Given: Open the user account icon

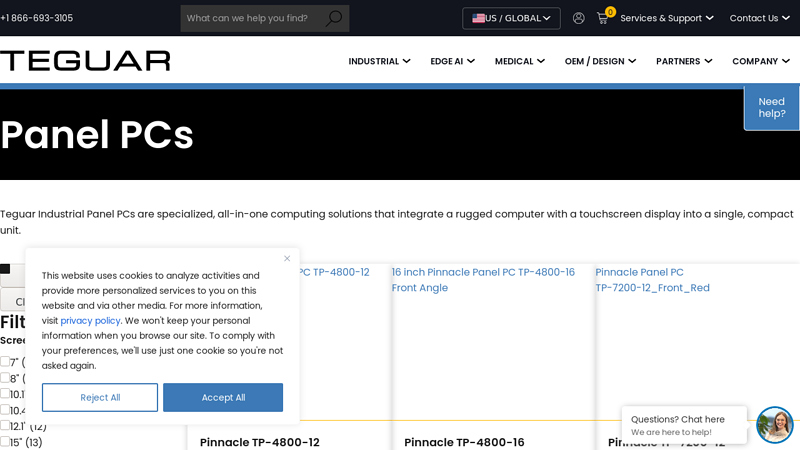Looking at the screenshot, I should [x=578, y=18].
